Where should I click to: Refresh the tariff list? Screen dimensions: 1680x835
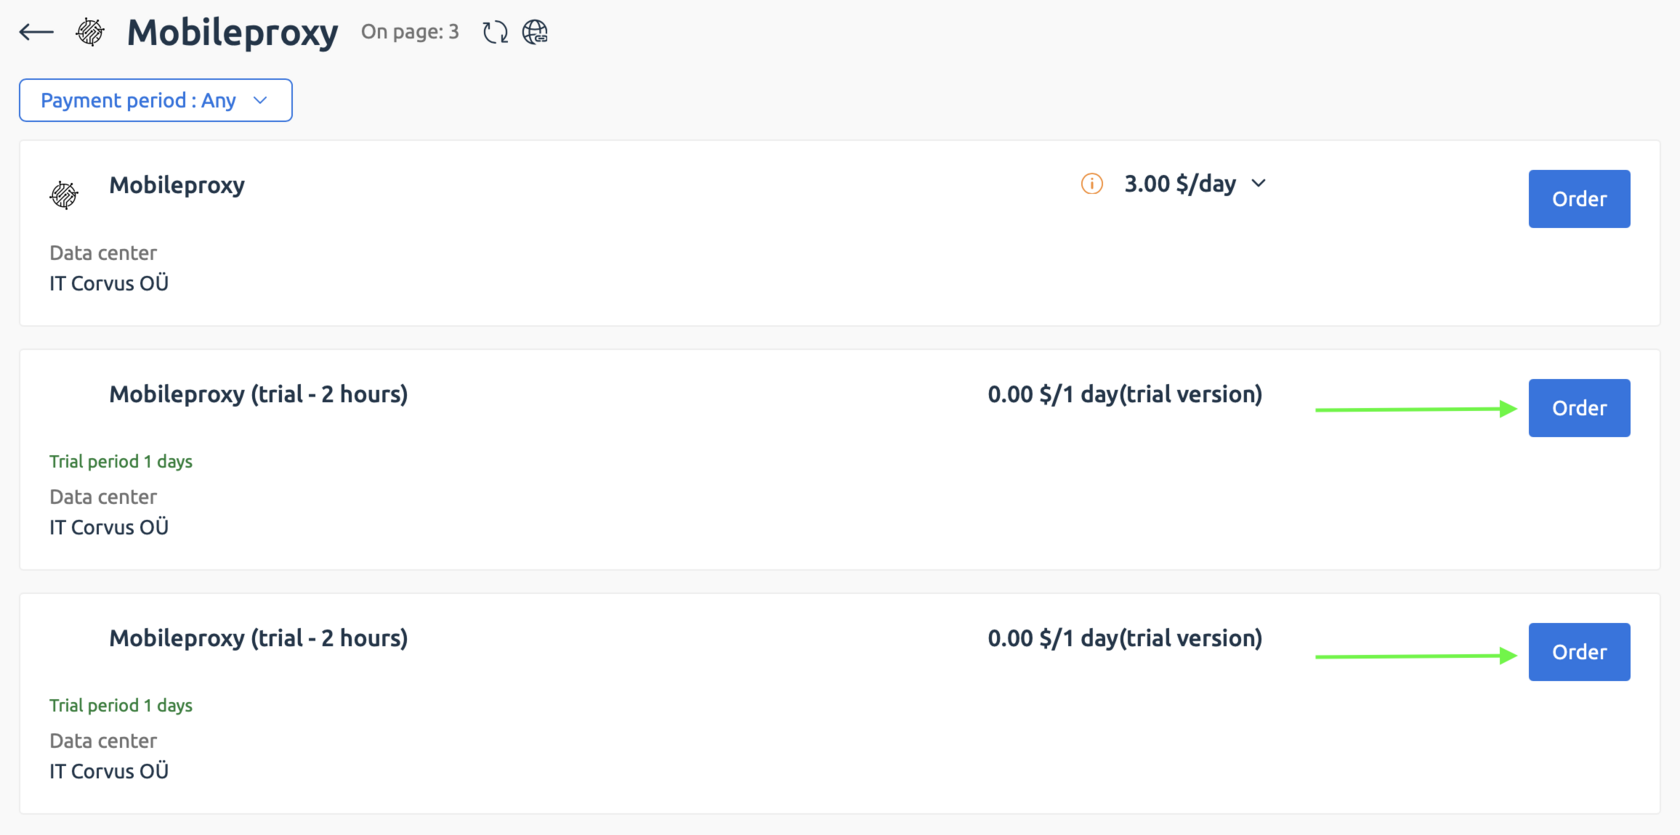pos(495,31)
